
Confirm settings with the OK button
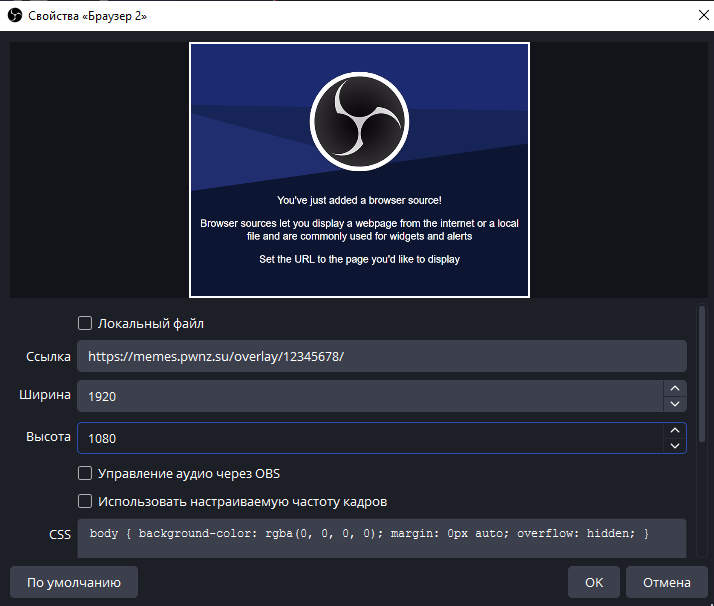tap(594, 582)
